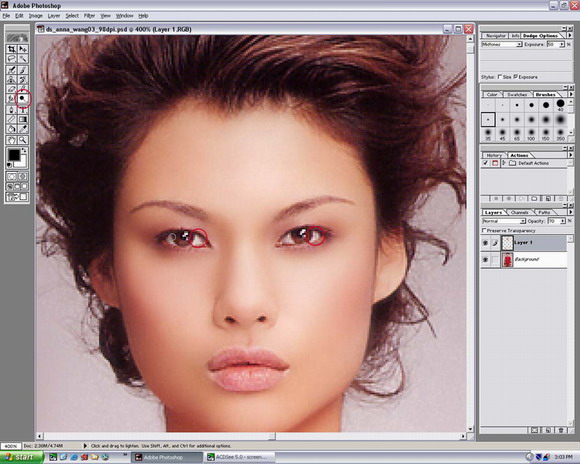Select the Gradient tool

(x=23, y=119)
